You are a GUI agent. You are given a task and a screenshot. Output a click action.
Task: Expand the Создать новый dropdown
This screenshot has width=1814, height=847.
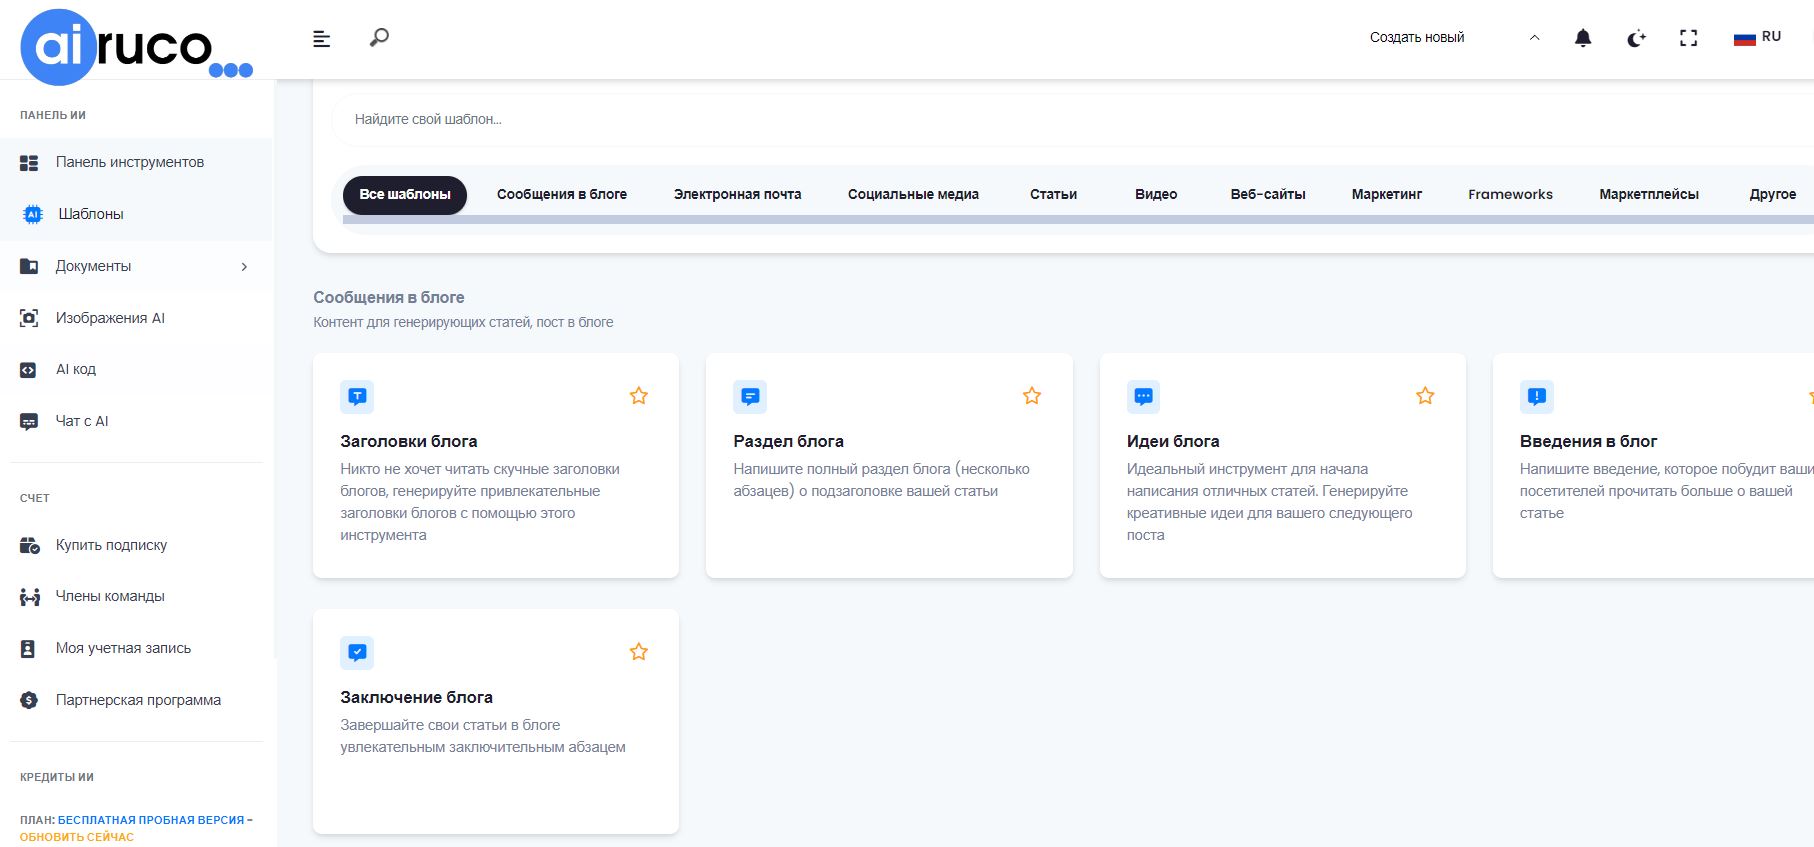[x=1454, y=38]
